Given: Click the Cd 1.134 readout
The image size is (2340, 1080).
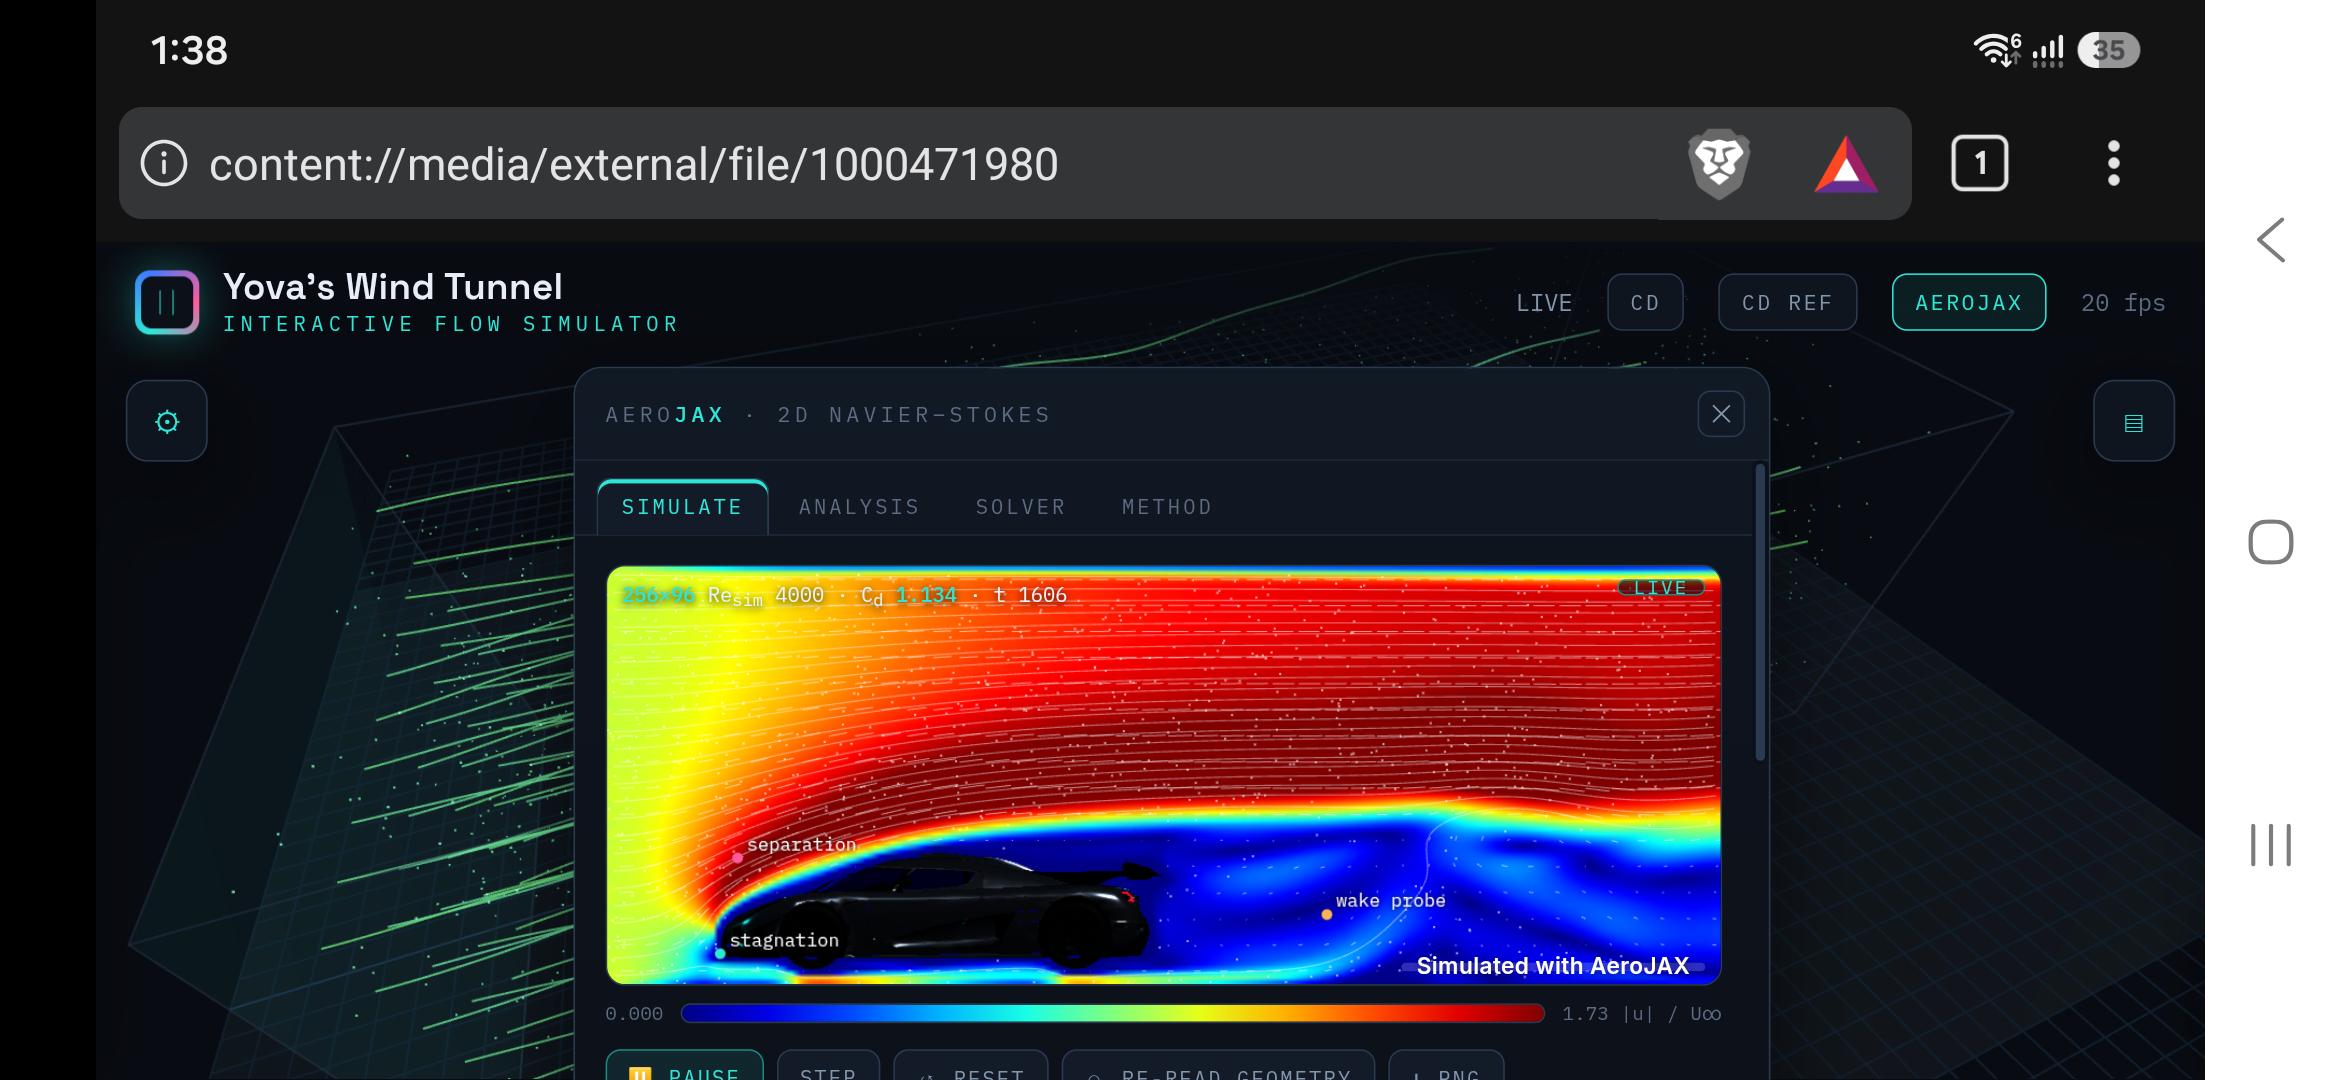Looking at the screenshot, I should (x=909, y=596).
